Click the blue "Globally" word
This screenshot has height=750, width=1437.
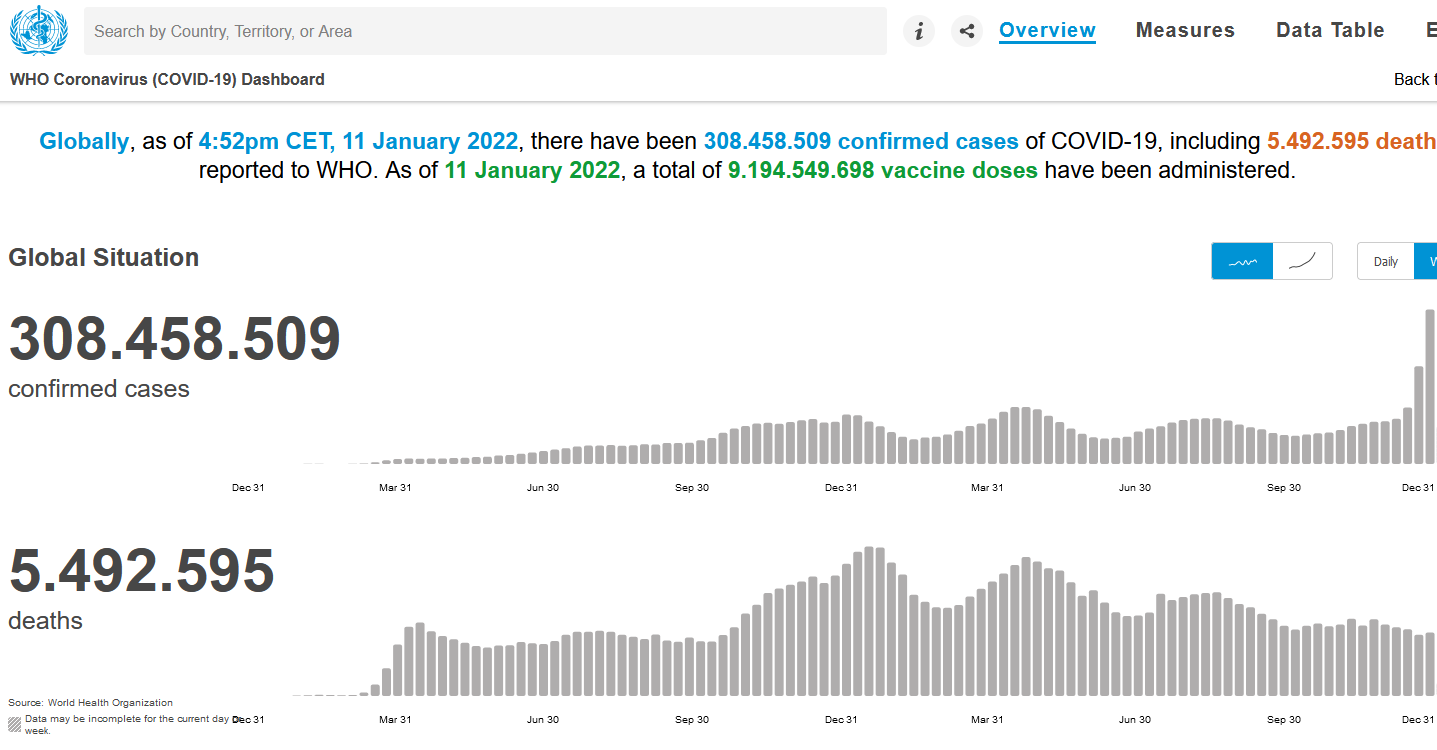tap(84, 141)
